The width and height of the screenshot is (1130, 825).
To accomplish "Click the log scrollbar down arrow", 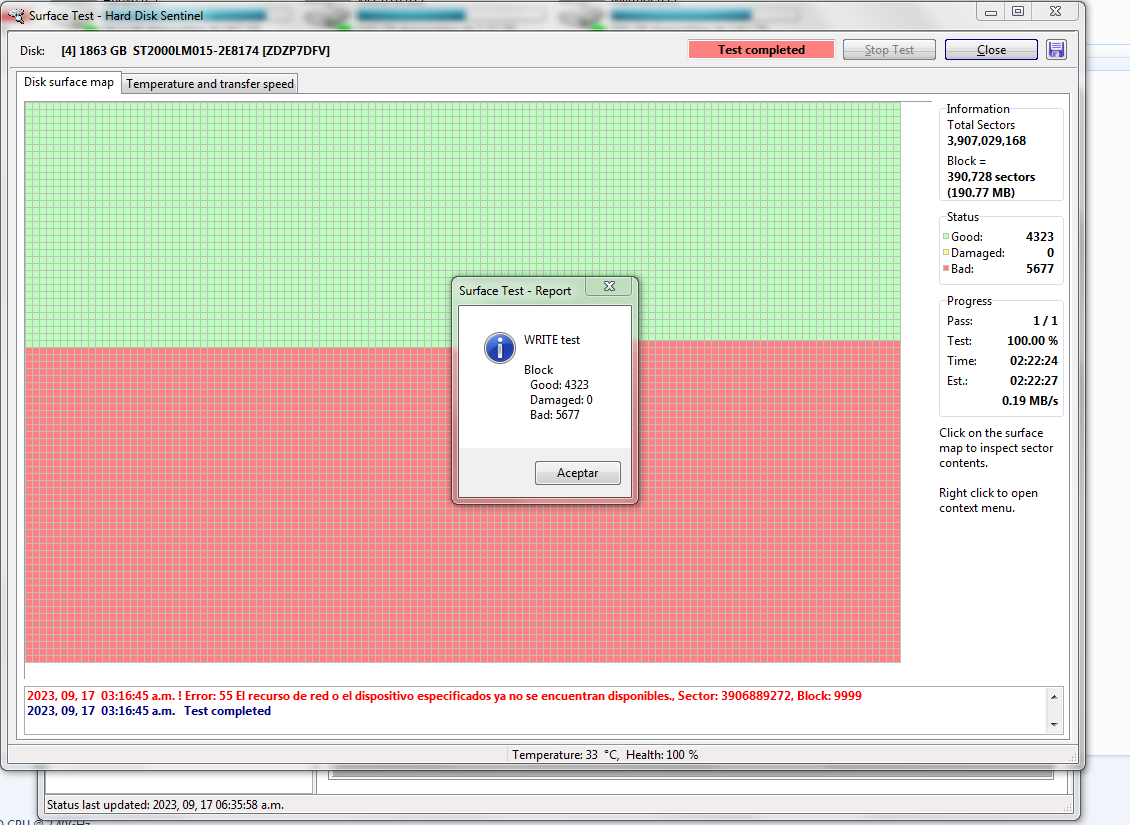I will 1053,724.
